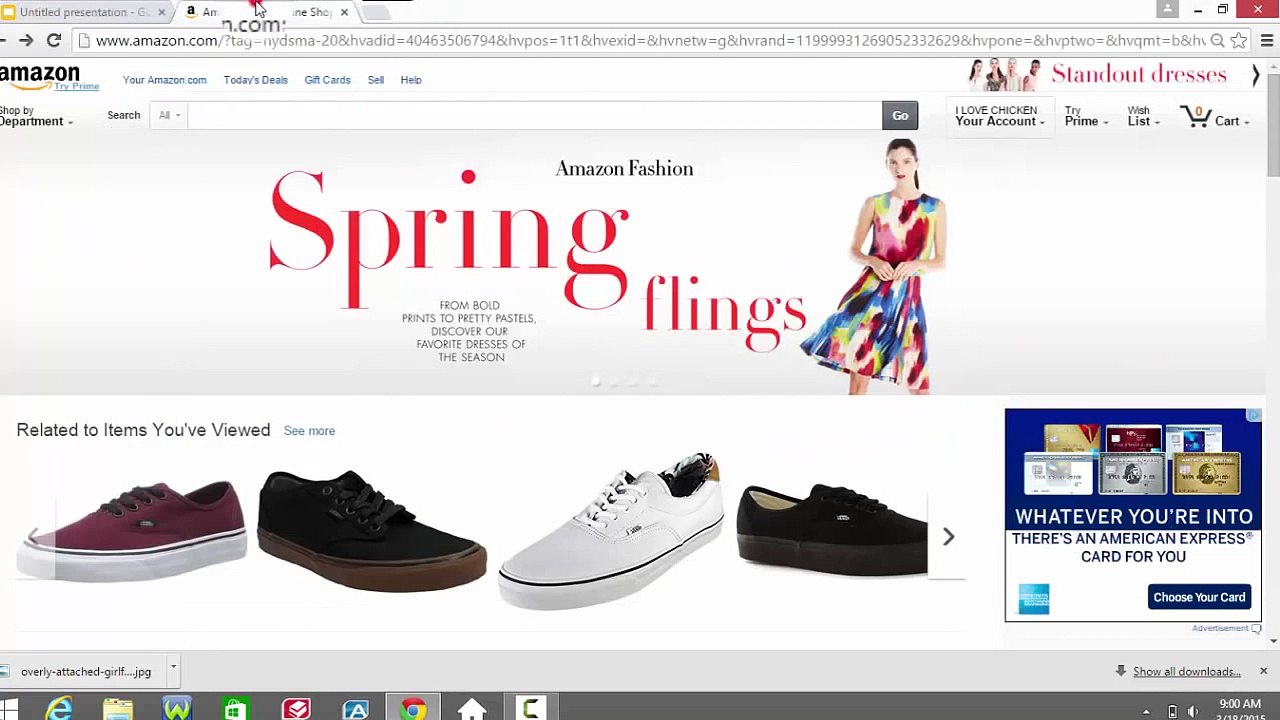Click the browser address bar URL
1280x720 pixels.
(x=650, y=41)
